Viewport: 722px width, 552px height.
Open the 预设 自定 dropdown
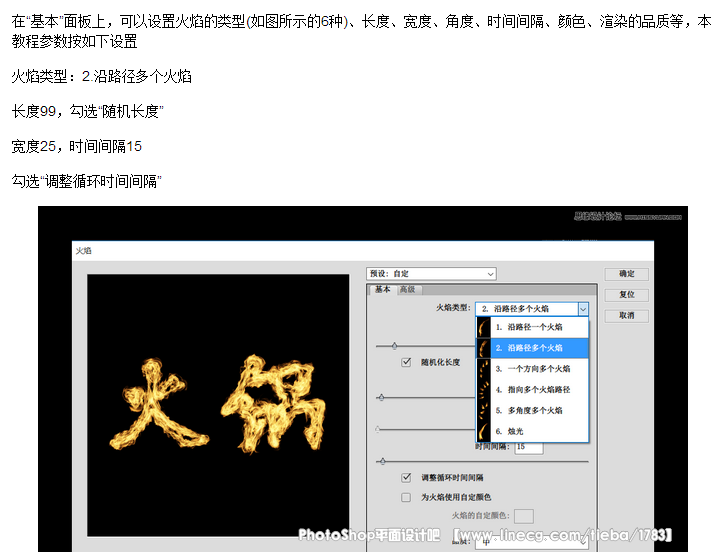(431, 274)
